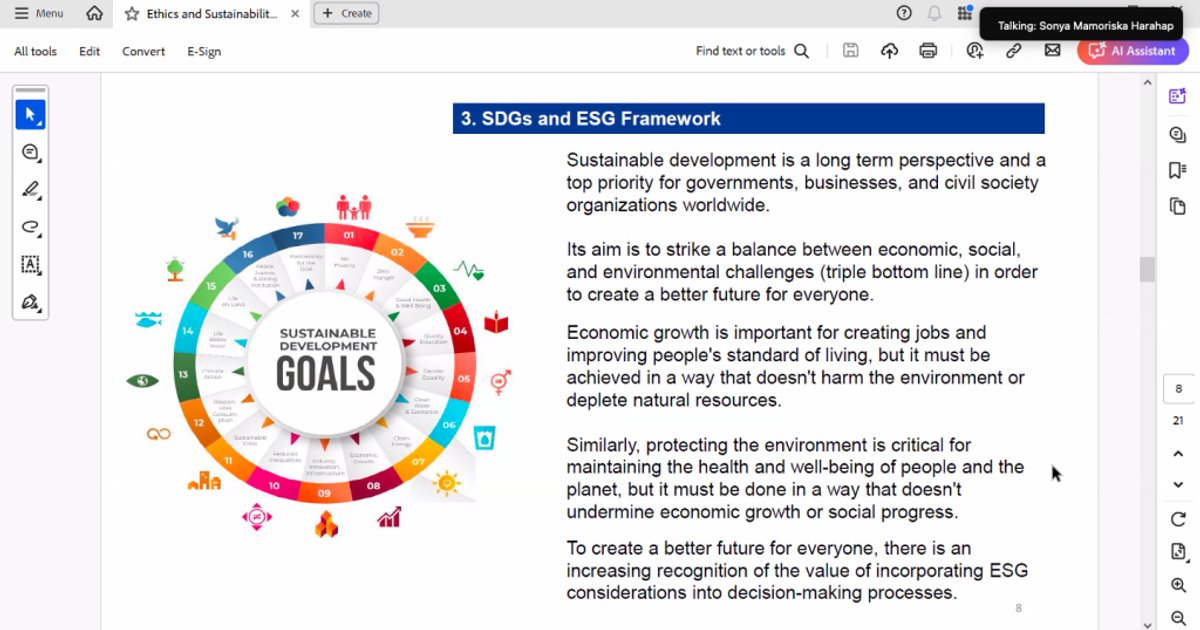Activate the text box selection tool

click(30, 264)
